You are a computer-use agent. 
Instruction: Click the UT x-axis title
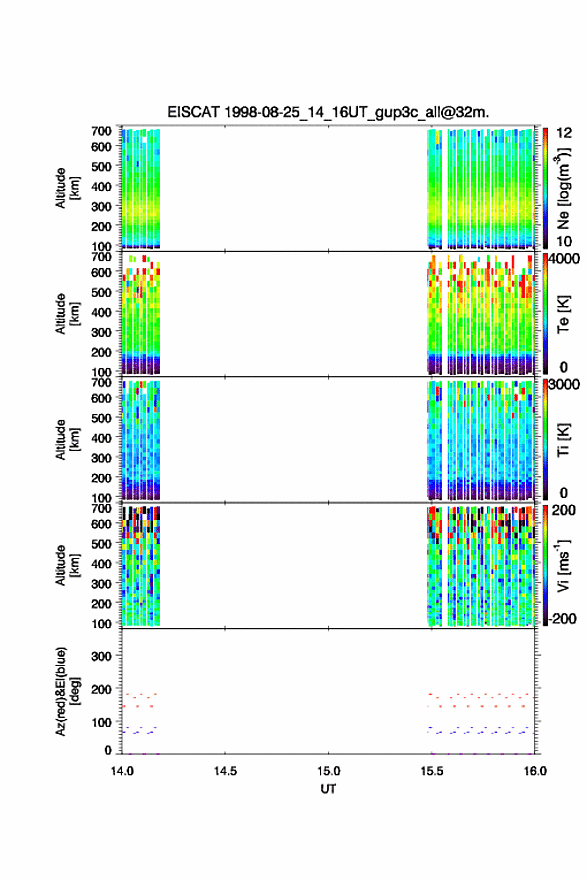point(328,789)
